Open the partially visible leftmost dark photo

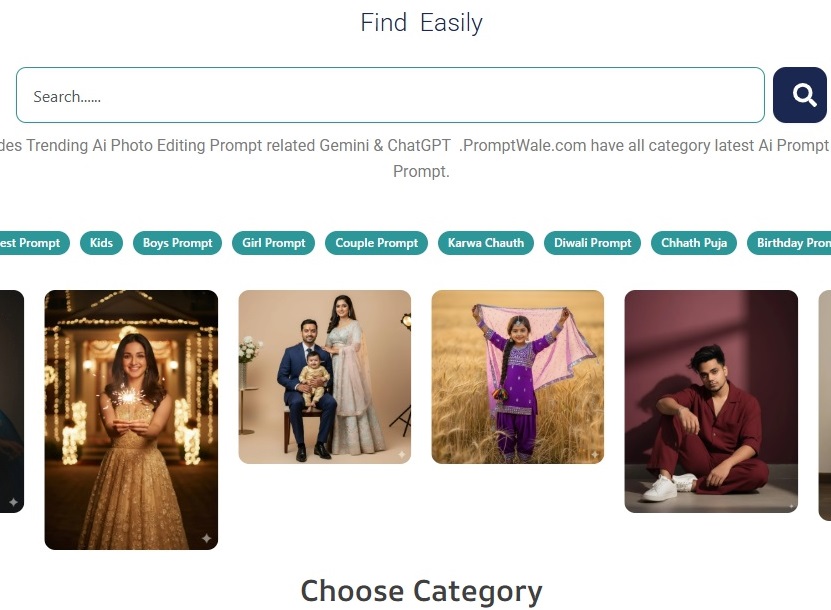(10, 400)
